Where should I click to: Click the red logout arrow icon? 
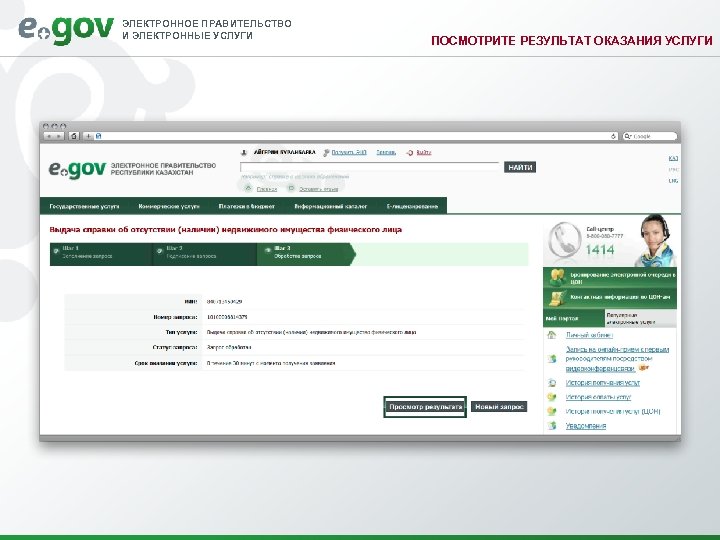coord(410,152)
